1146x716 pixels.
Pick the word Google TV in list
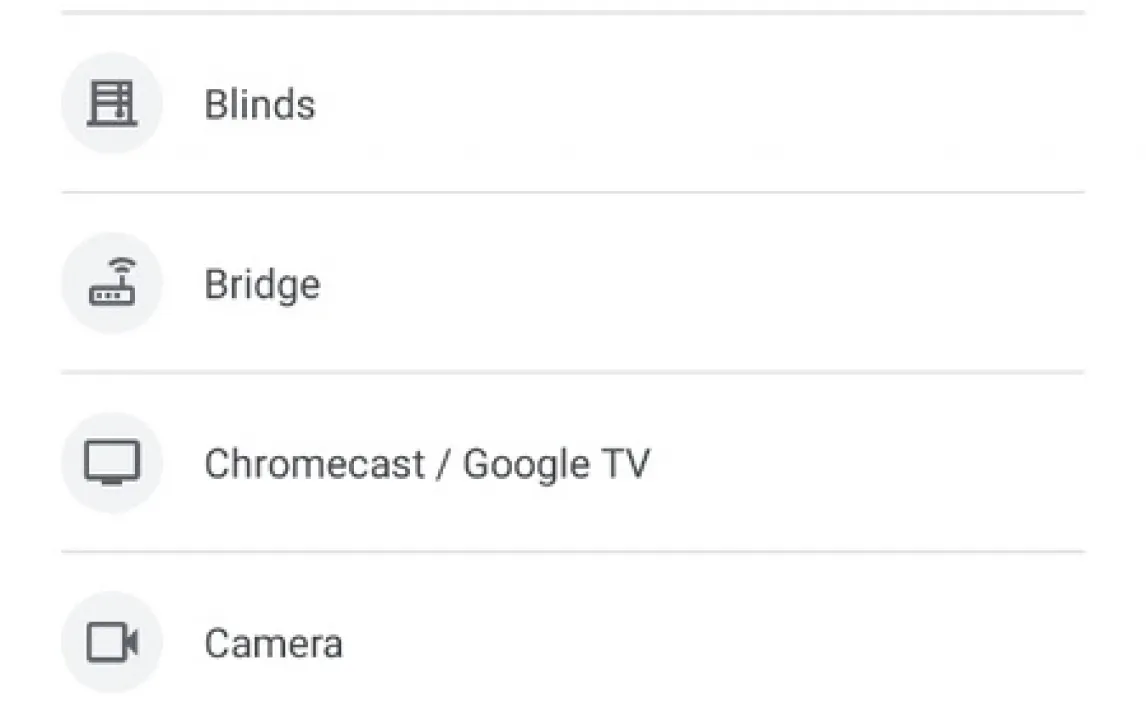(x=556, y=464)
